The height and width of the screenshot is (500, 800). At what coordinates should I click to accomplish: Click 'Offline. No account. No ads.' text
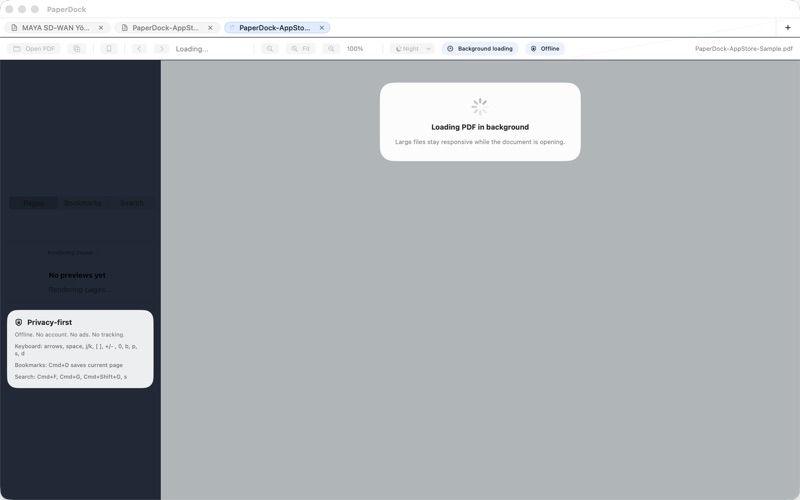tap(69, 335)
